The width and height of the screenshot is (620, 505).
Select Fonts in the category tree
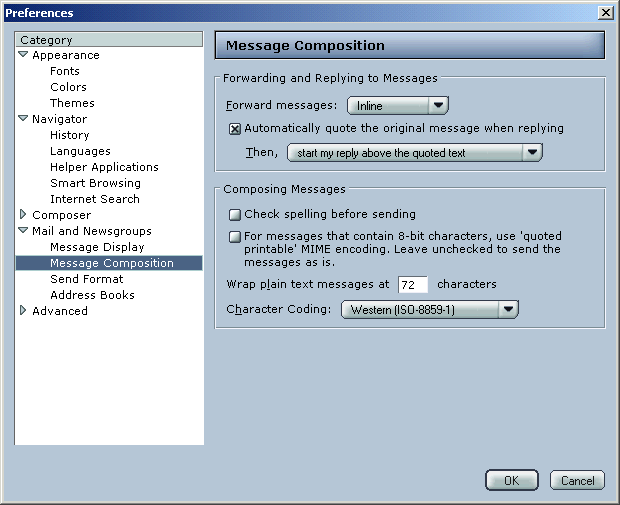pyautogui.click(x=65, y=71)
